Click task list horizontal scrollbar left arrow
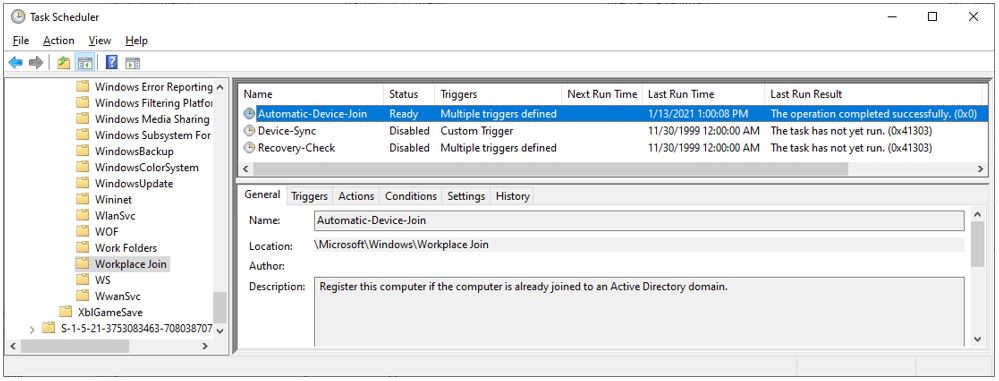999x381 pixels. click(246, 169)
